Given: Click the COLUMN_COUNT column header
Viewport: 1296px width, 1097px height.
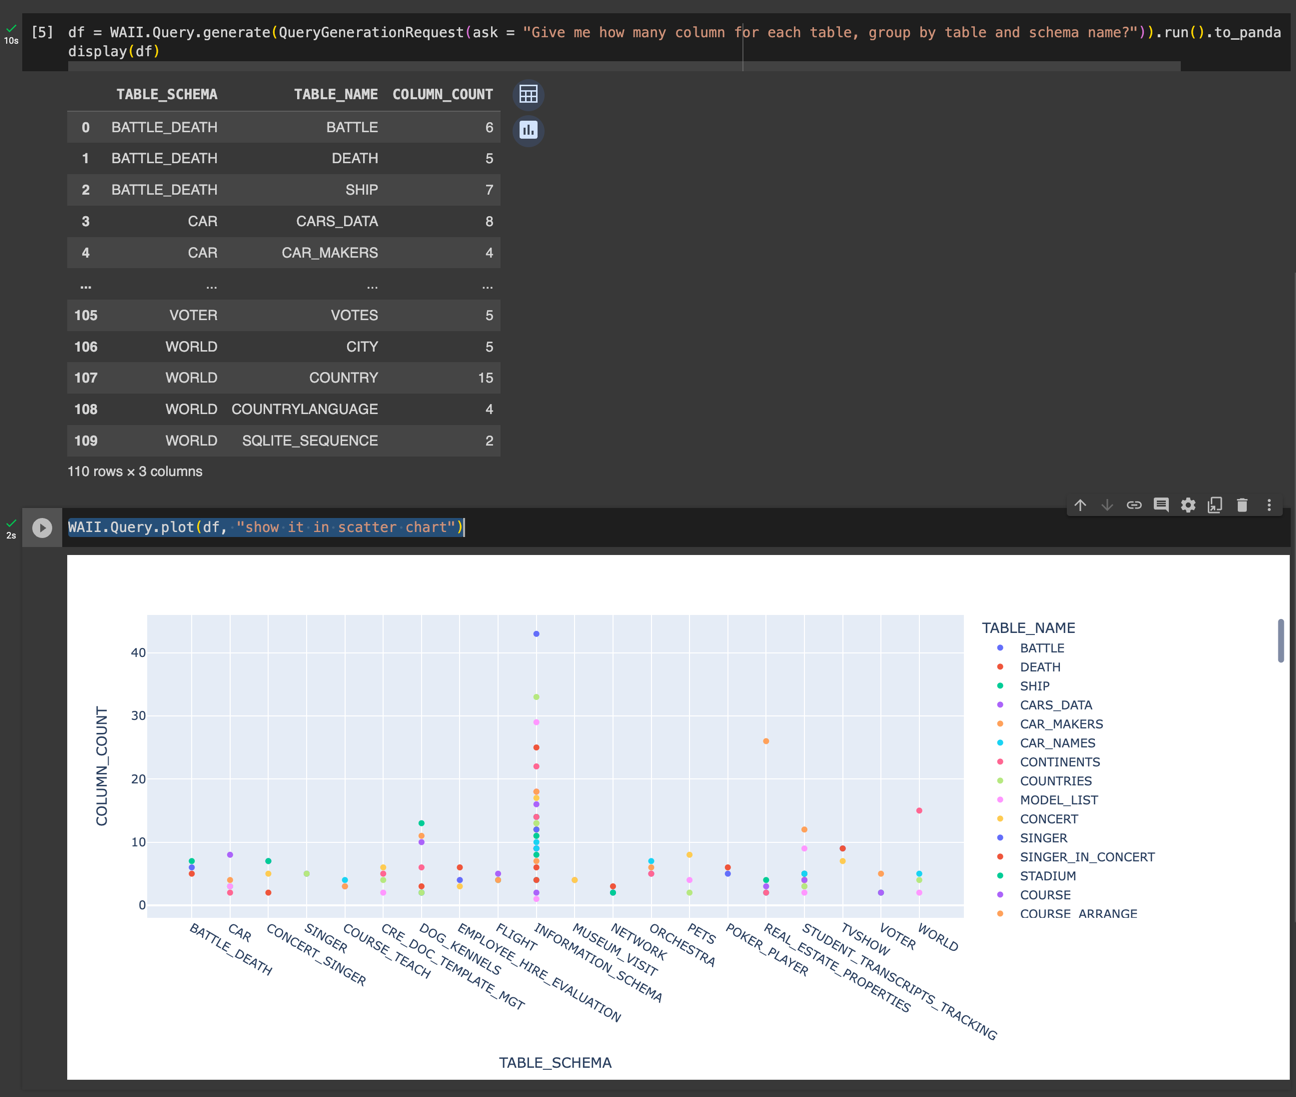Looking at the screenshot, I should (x=443, y=94).
